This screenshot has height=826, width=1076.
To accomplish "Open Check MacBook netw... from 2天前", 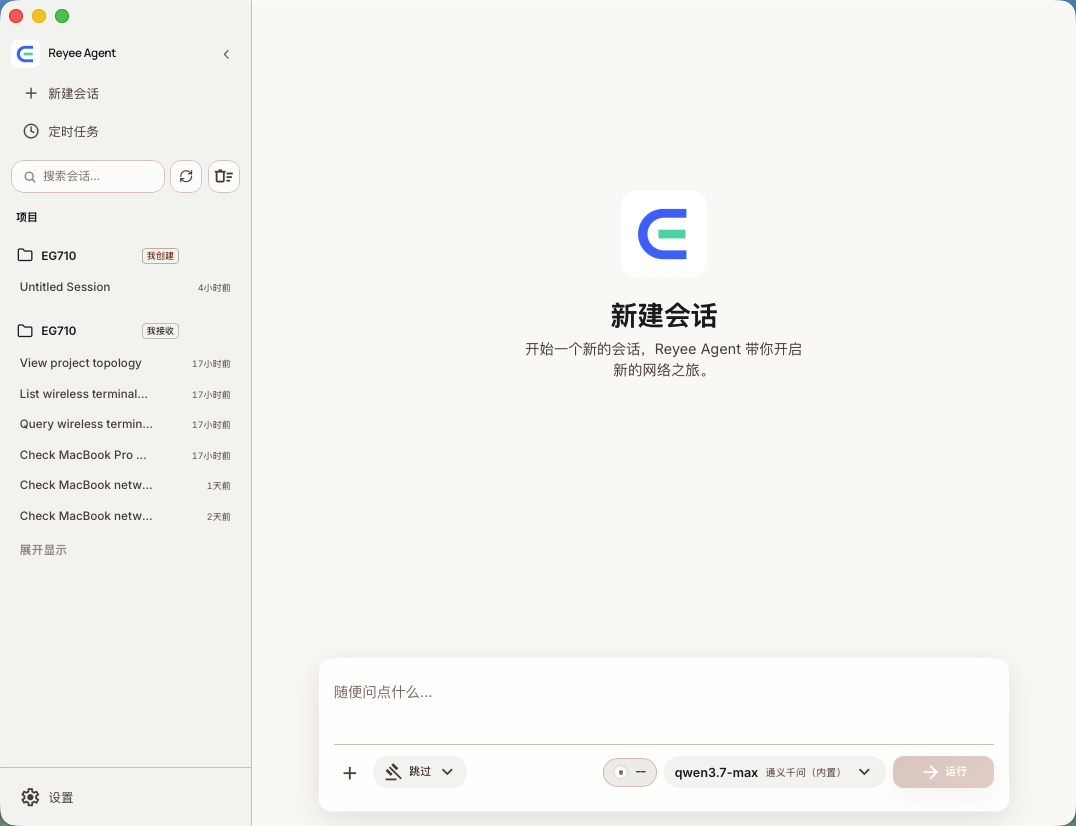I will click(125, 516).
